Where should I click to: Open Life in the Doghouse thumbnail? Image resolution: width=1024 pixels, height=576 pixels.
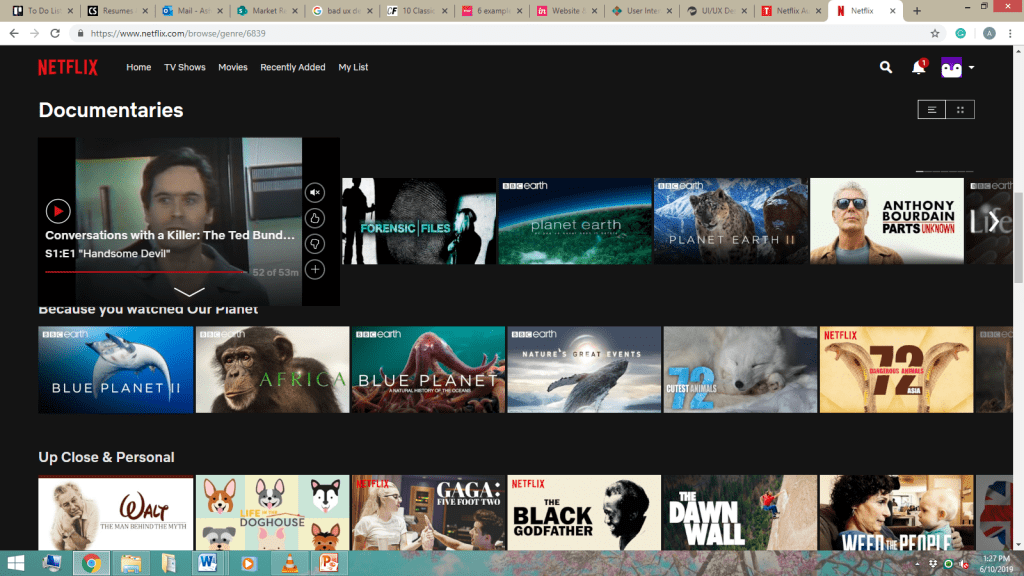pyautogui.click(x=272, y=513)
